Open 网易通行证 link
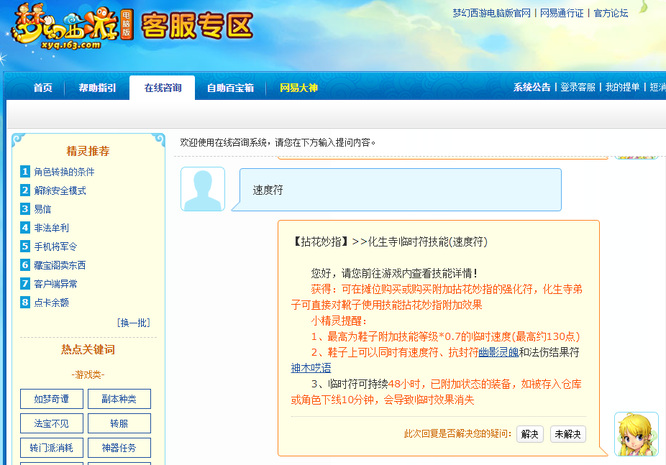The height and width of the screenshot is (465, 666). (562, 13)
